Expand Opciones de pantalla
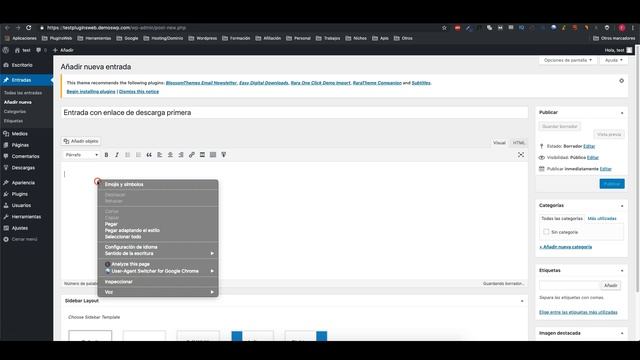The image size is (640, 360). (x=568, y=60)
